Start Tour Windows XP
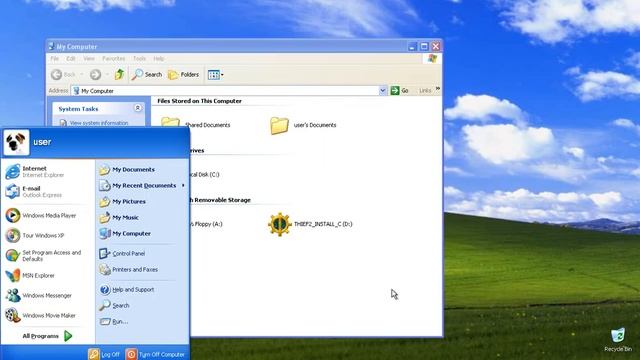The height and width of the screenshot is (360, 640). pyautogui.click(x=35, y=235)
